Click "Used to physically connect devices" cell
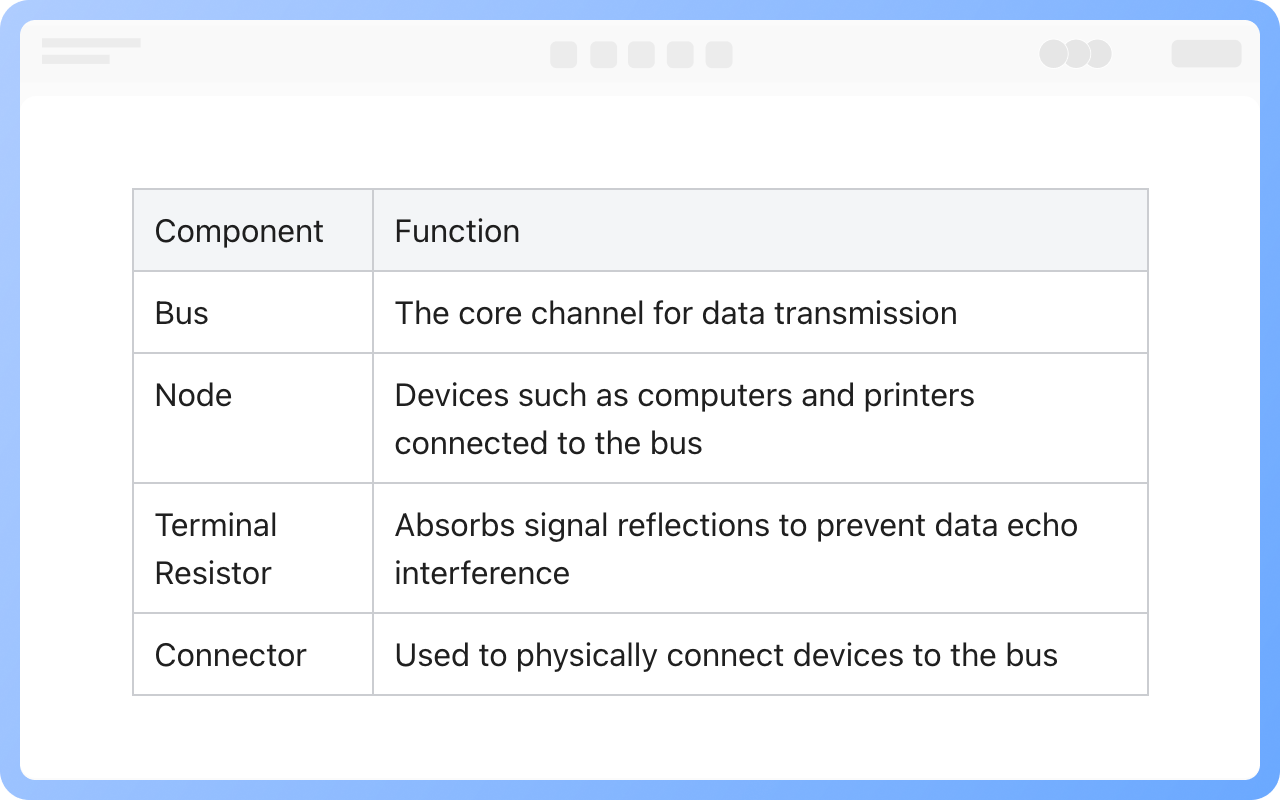Image resolution: width=1280 pixels, height=800 pixels. tap(725, 655)
